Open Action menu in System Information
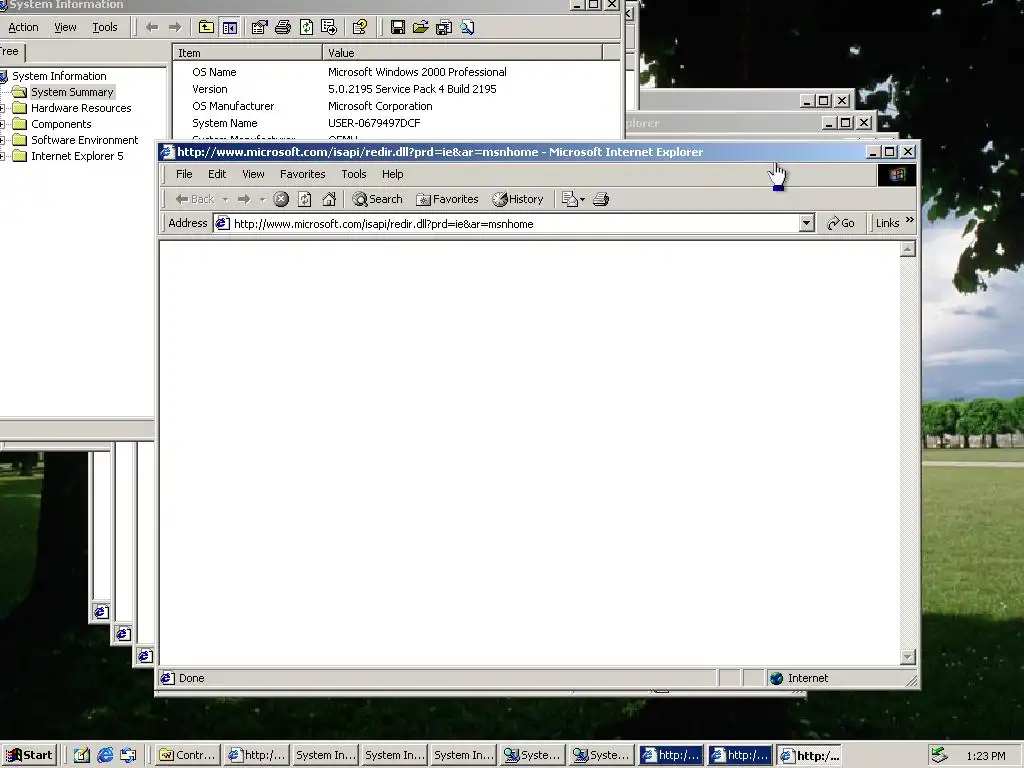The width and height of the screenshot is (1024, 768). point(23,27)
